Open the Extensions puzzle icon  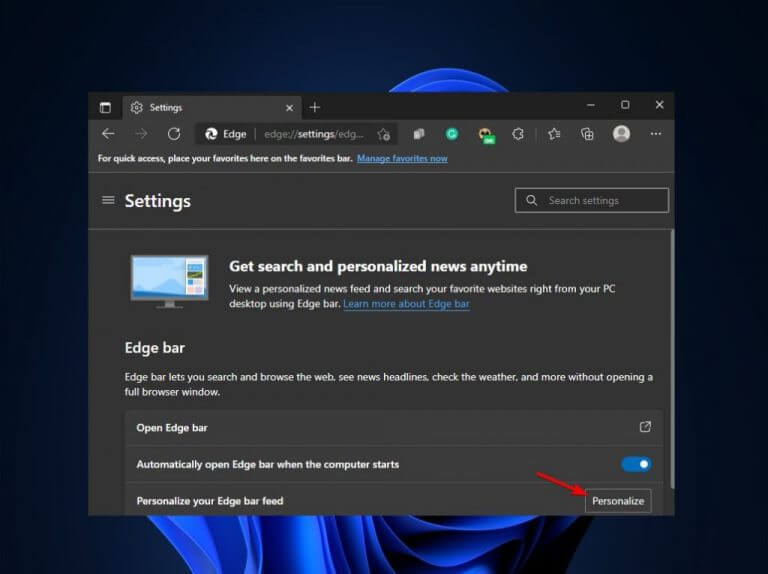(x=518, y=134)
